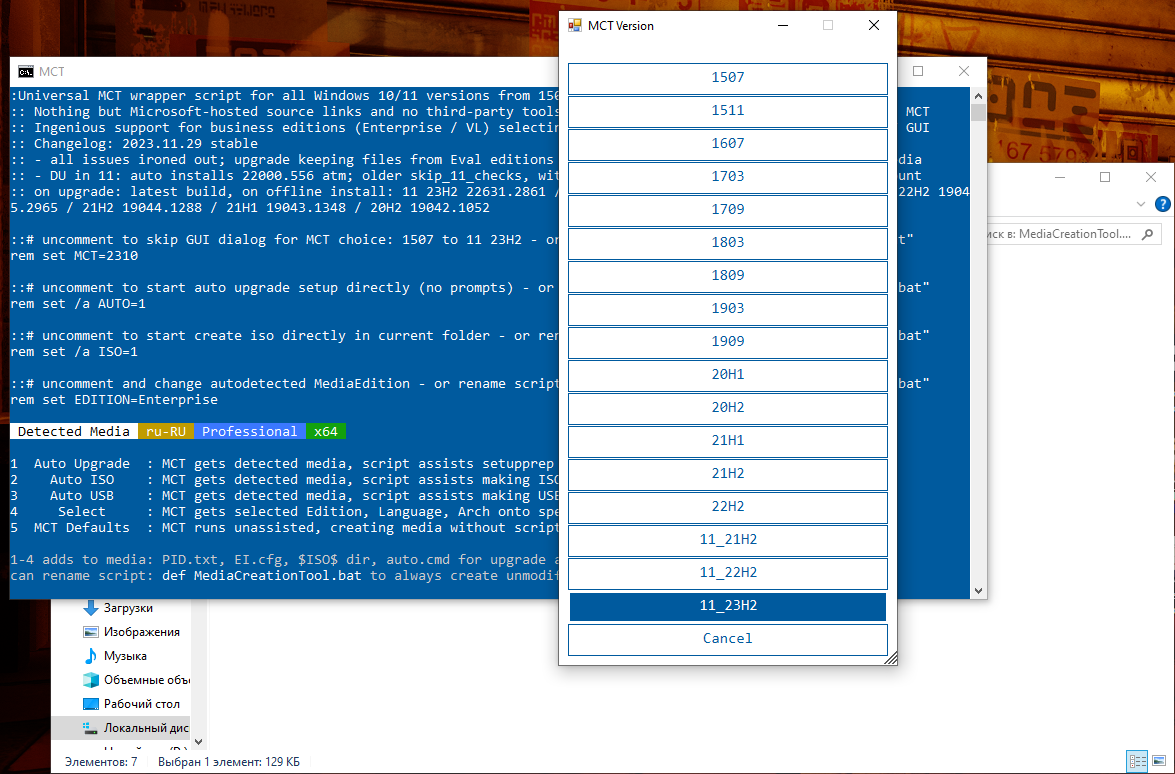
Task: Click the Help question mark icon in Explorer
Action: pyautogui.click(x=1162, y=204)
